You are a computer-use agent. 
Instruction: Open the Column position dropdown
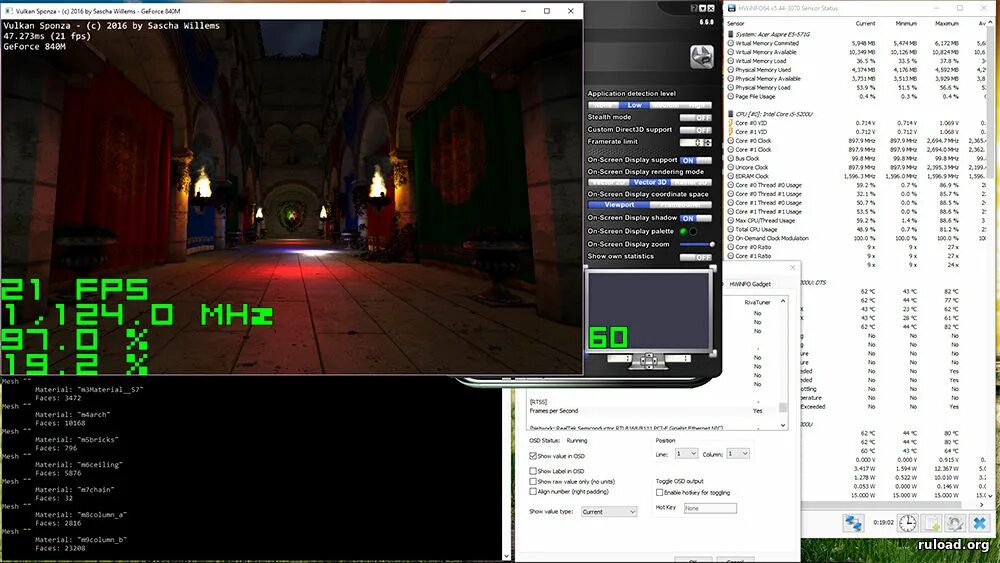click(x=738, y=453)
